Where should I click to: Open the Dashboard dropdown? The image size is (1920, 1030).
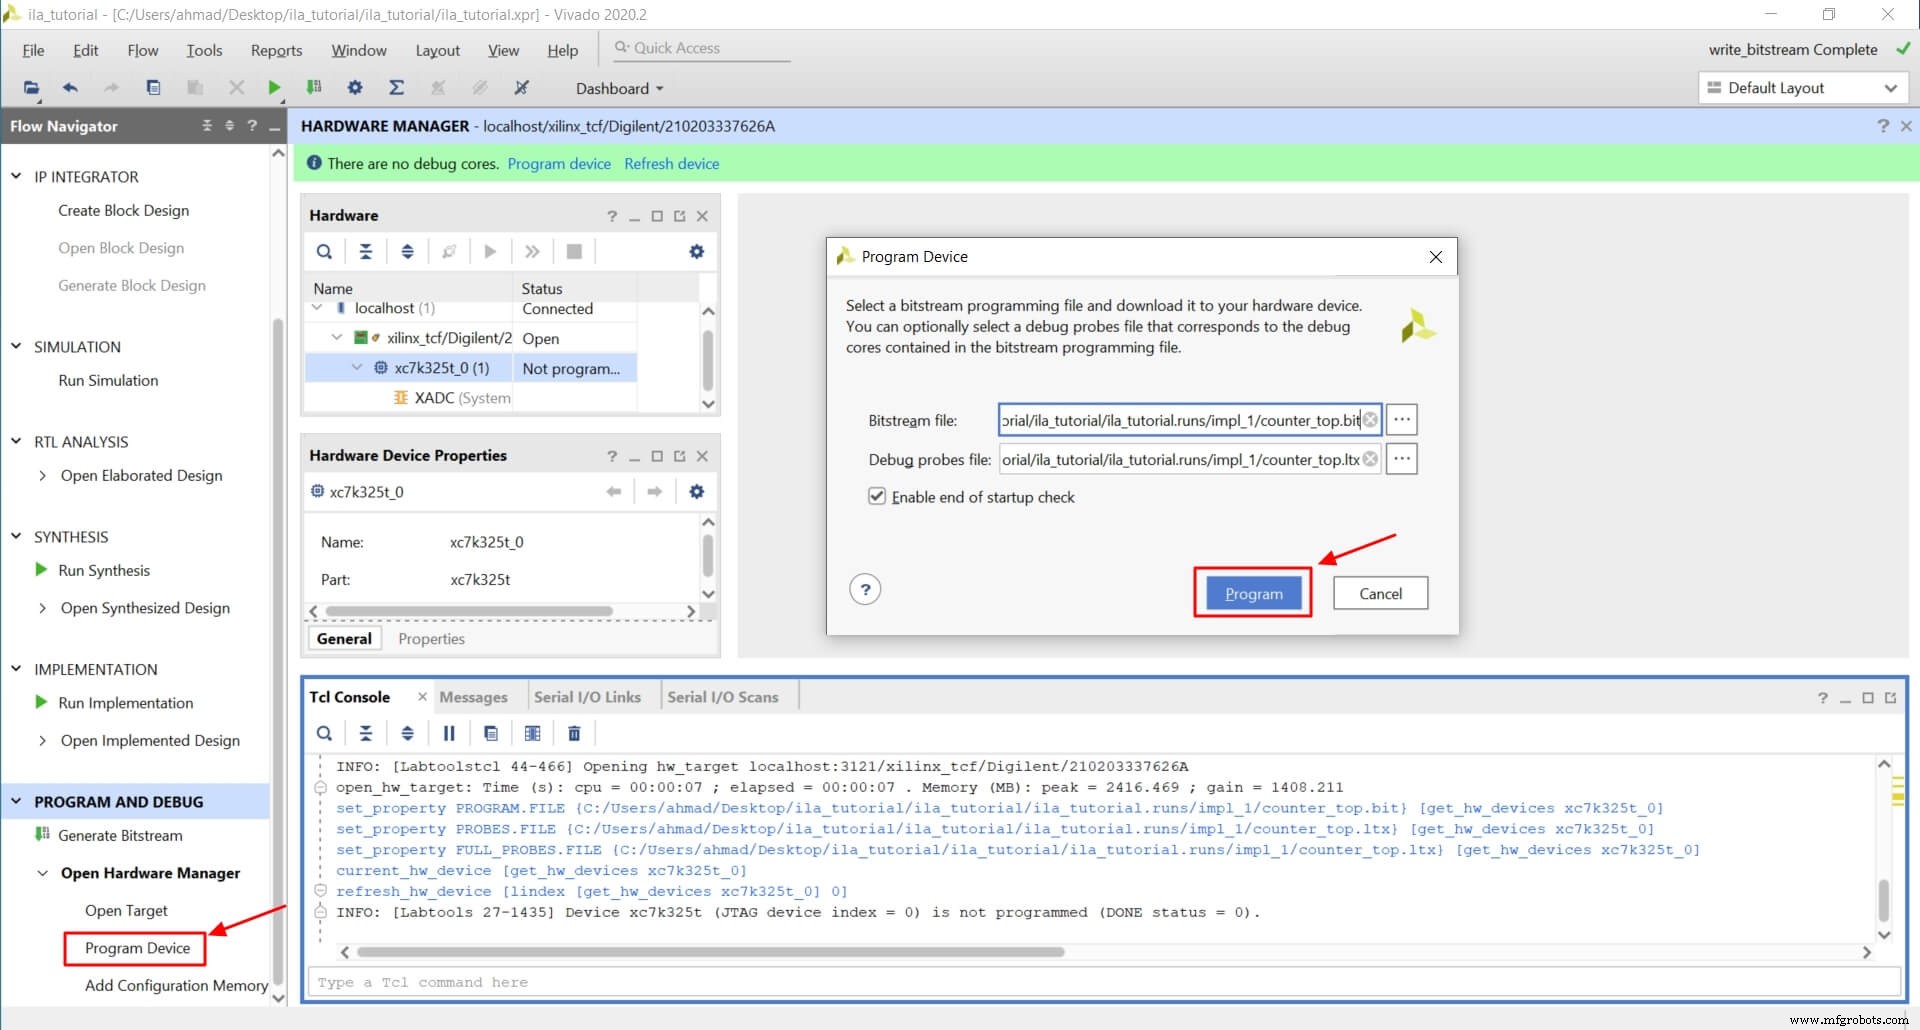click(x=618, y=88)
